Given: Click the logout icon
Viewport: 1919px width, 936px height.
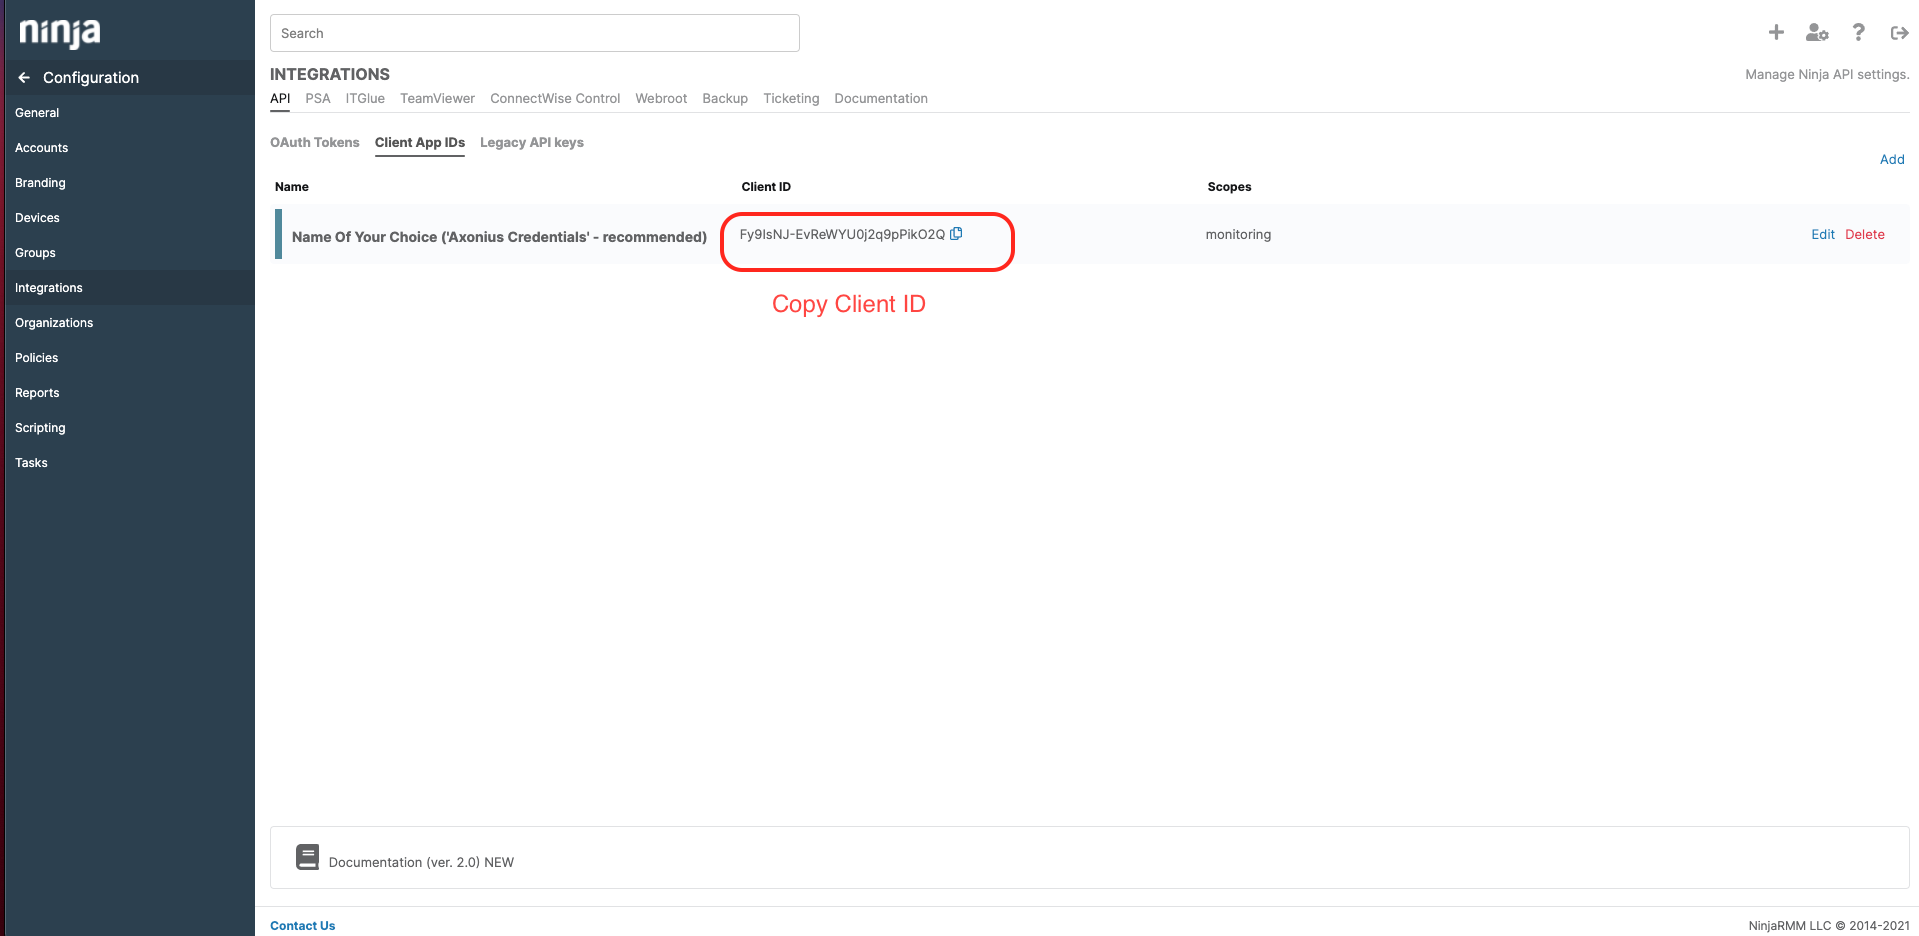Looking at the screenshot, I should click(1900, 33).
